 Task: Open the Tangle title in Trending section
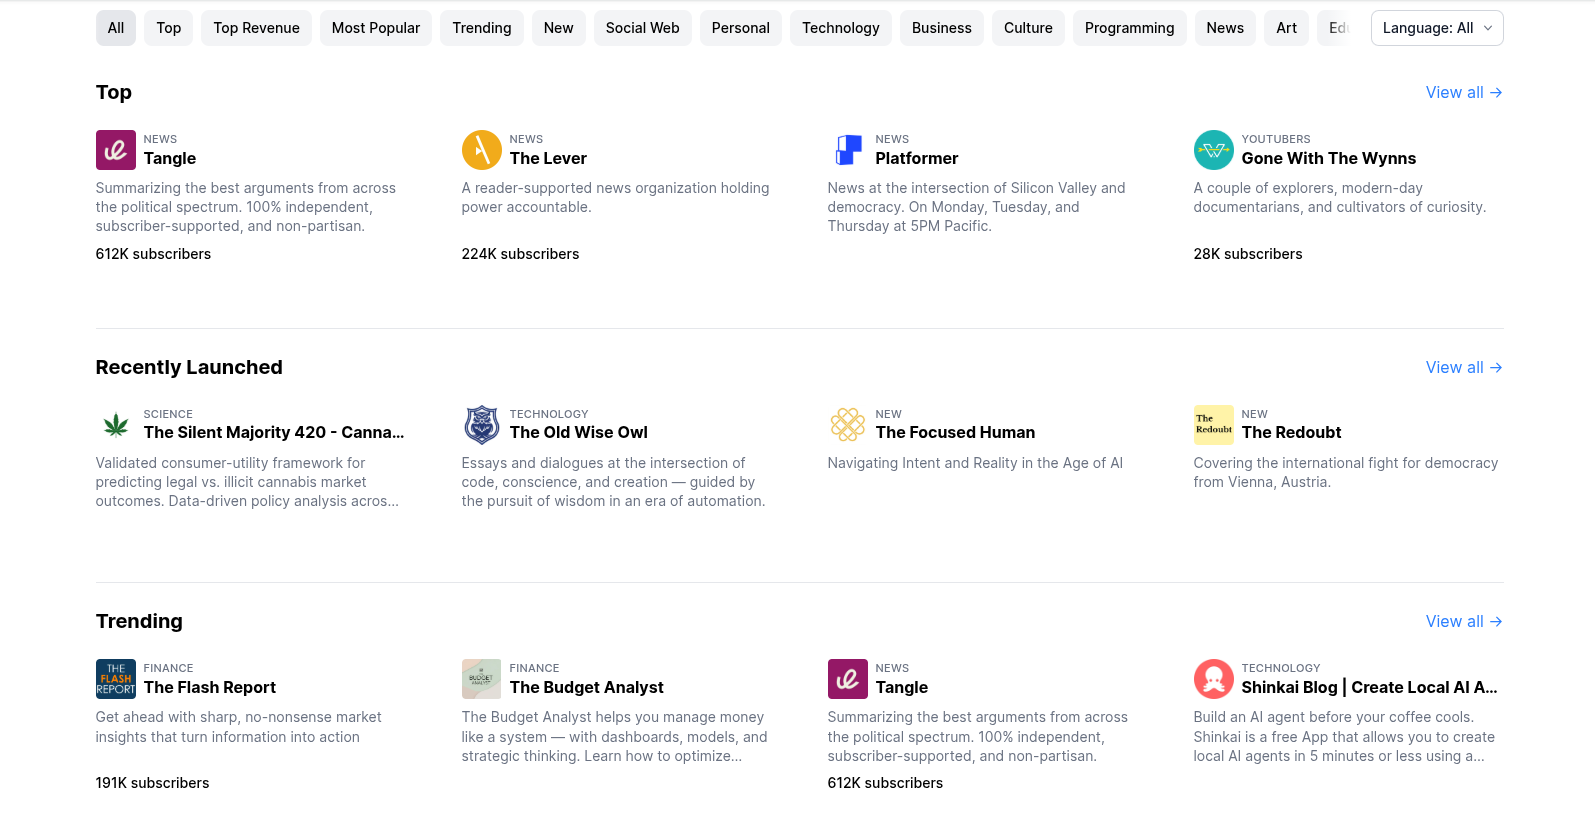(x=902, y=687)
